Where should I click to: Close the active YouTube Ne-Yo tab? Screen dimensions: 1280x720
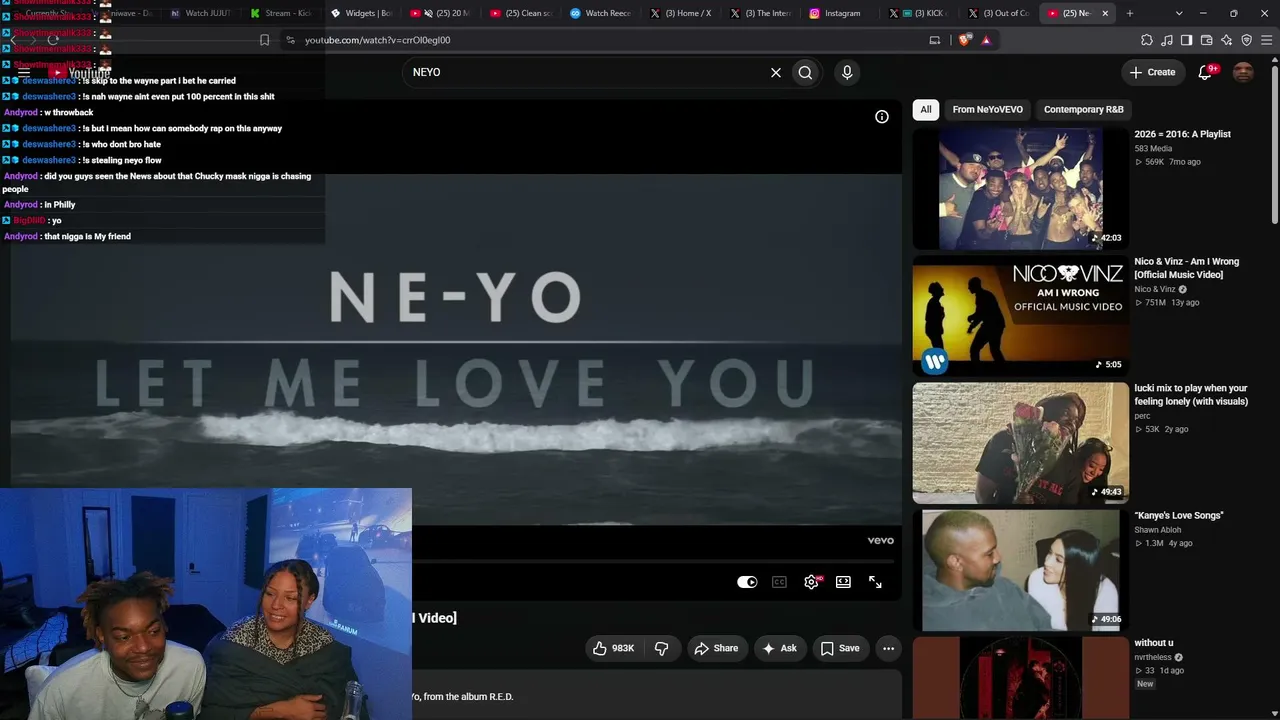point(1105,13)
